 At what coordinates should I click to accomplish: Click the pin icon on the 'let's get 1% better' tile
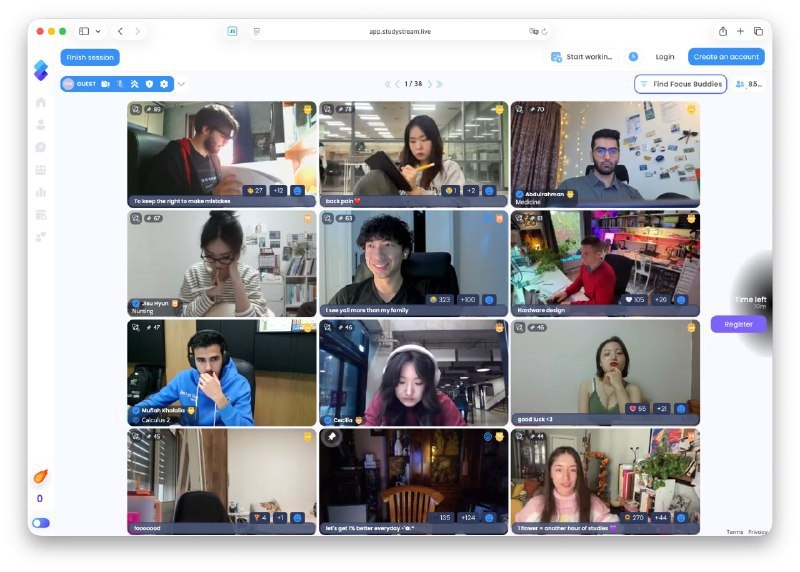coord(332,437)
